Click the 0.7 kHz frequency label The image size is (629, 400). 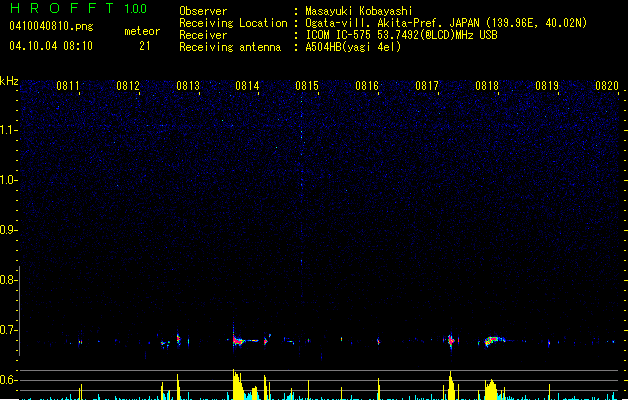(x=8, y=330)
